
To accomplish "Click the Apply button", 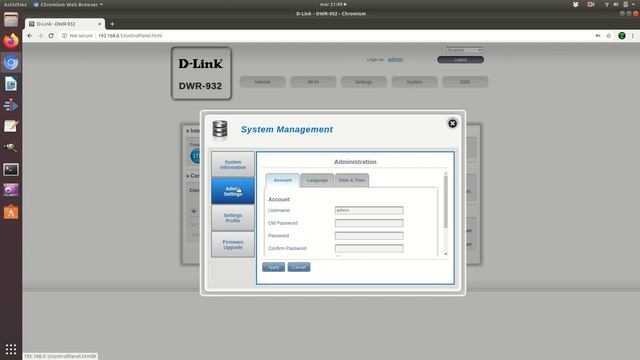I will (x=273, y=267).
